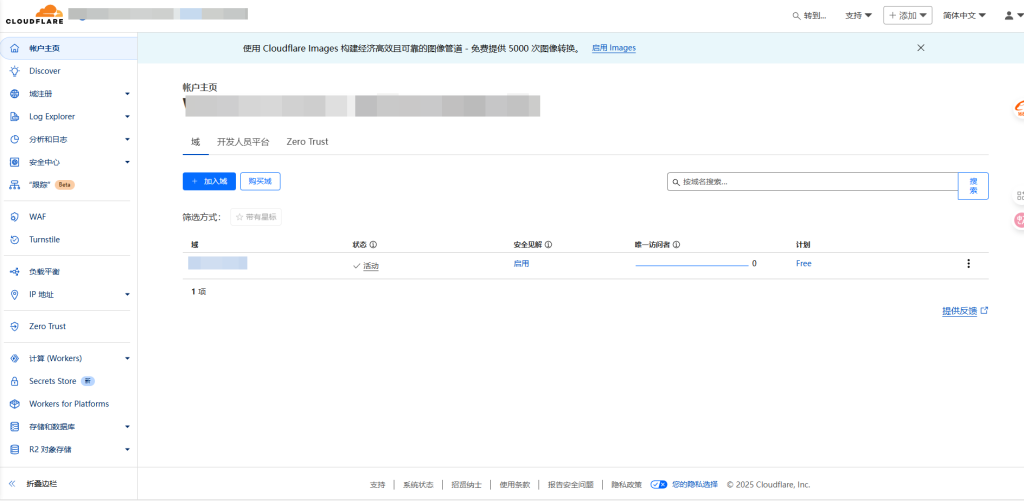This screenshot has height=501, width=1024.
Task: Click the Turnstile icon
Action: tap(15, 240)
